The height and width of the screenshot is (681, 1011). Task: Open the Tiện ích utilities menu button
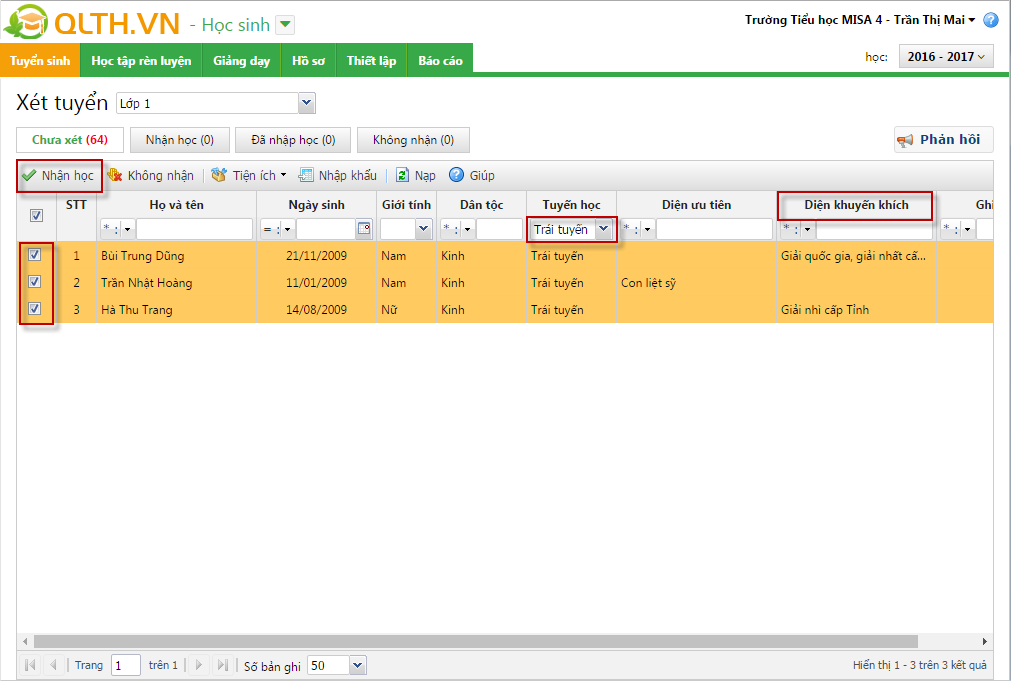pos(249,176)
